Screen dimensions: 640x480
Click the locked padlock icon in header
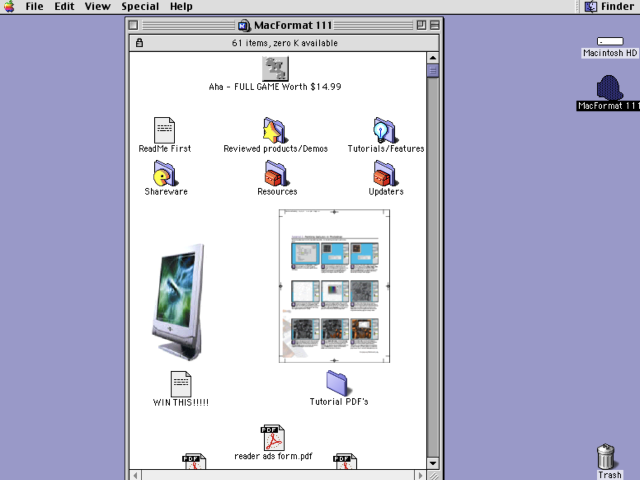coord(139,42)
